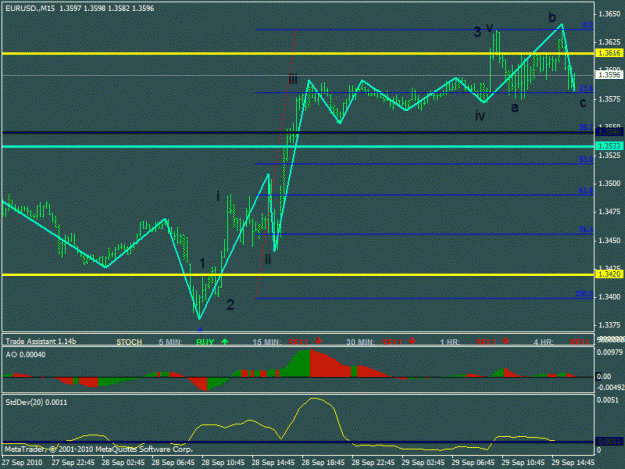The width and height of the screenshot is (625, 469).
Task: Click the 27 Sep 22:45 time label
Action: pos(73,463)
